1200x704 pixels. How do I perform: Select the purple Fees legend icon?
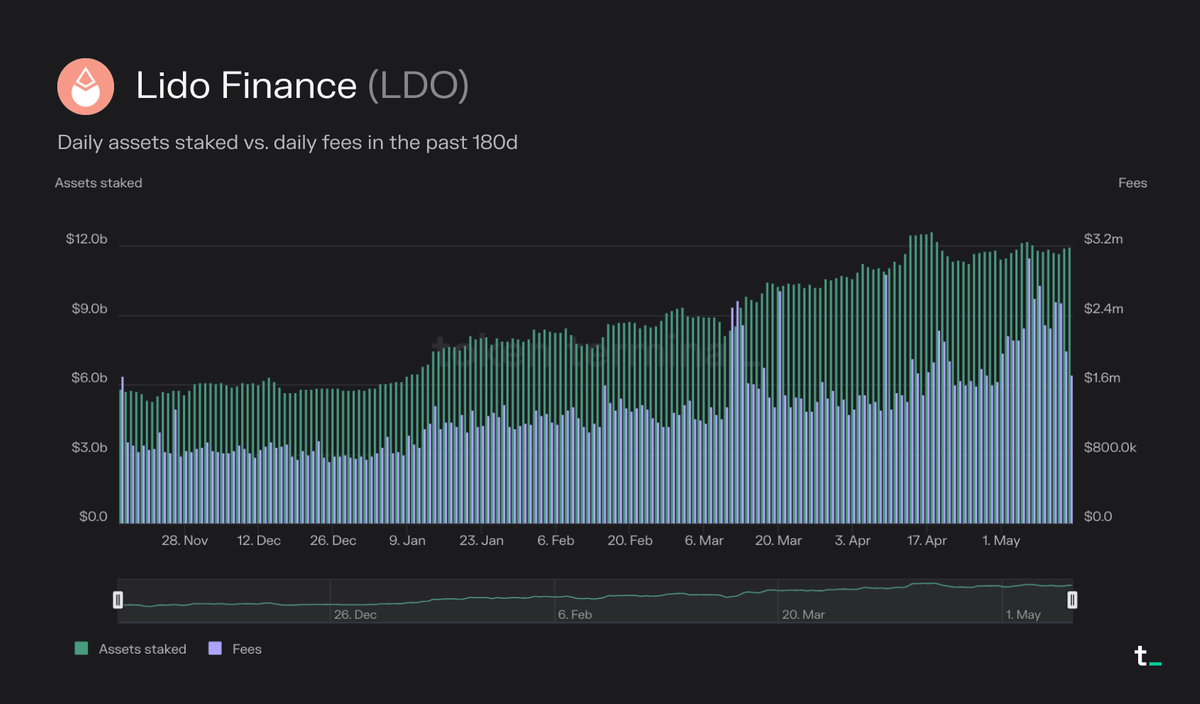click(x=213, y=649)
